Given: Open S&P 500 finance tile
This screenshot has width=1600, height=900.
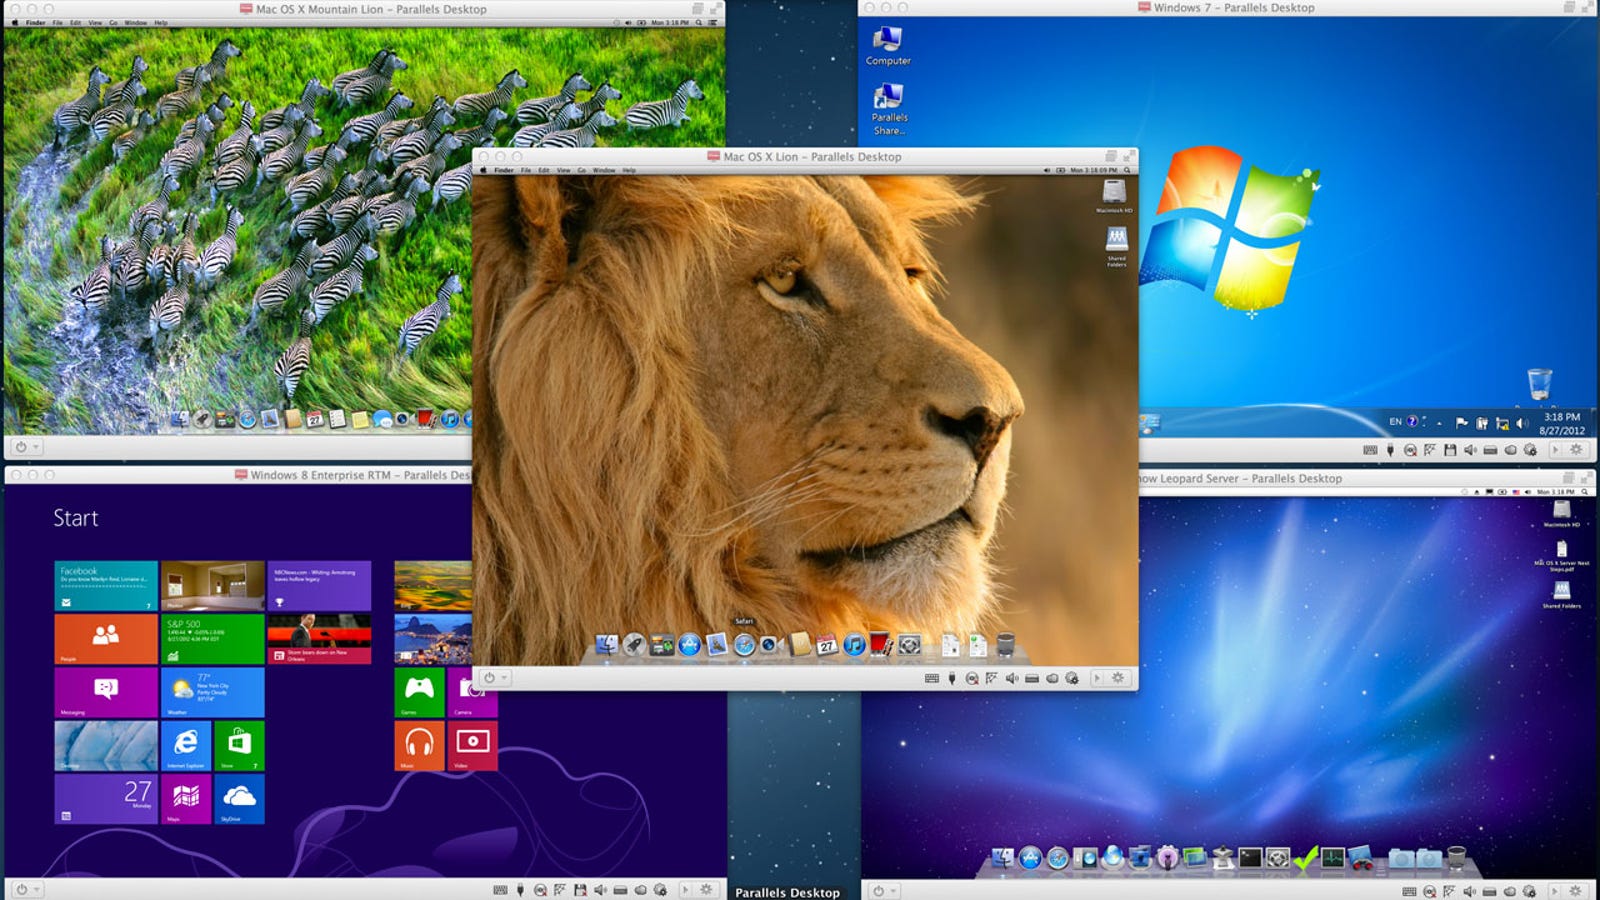Looking at the screenshot, I should (213, 639).
